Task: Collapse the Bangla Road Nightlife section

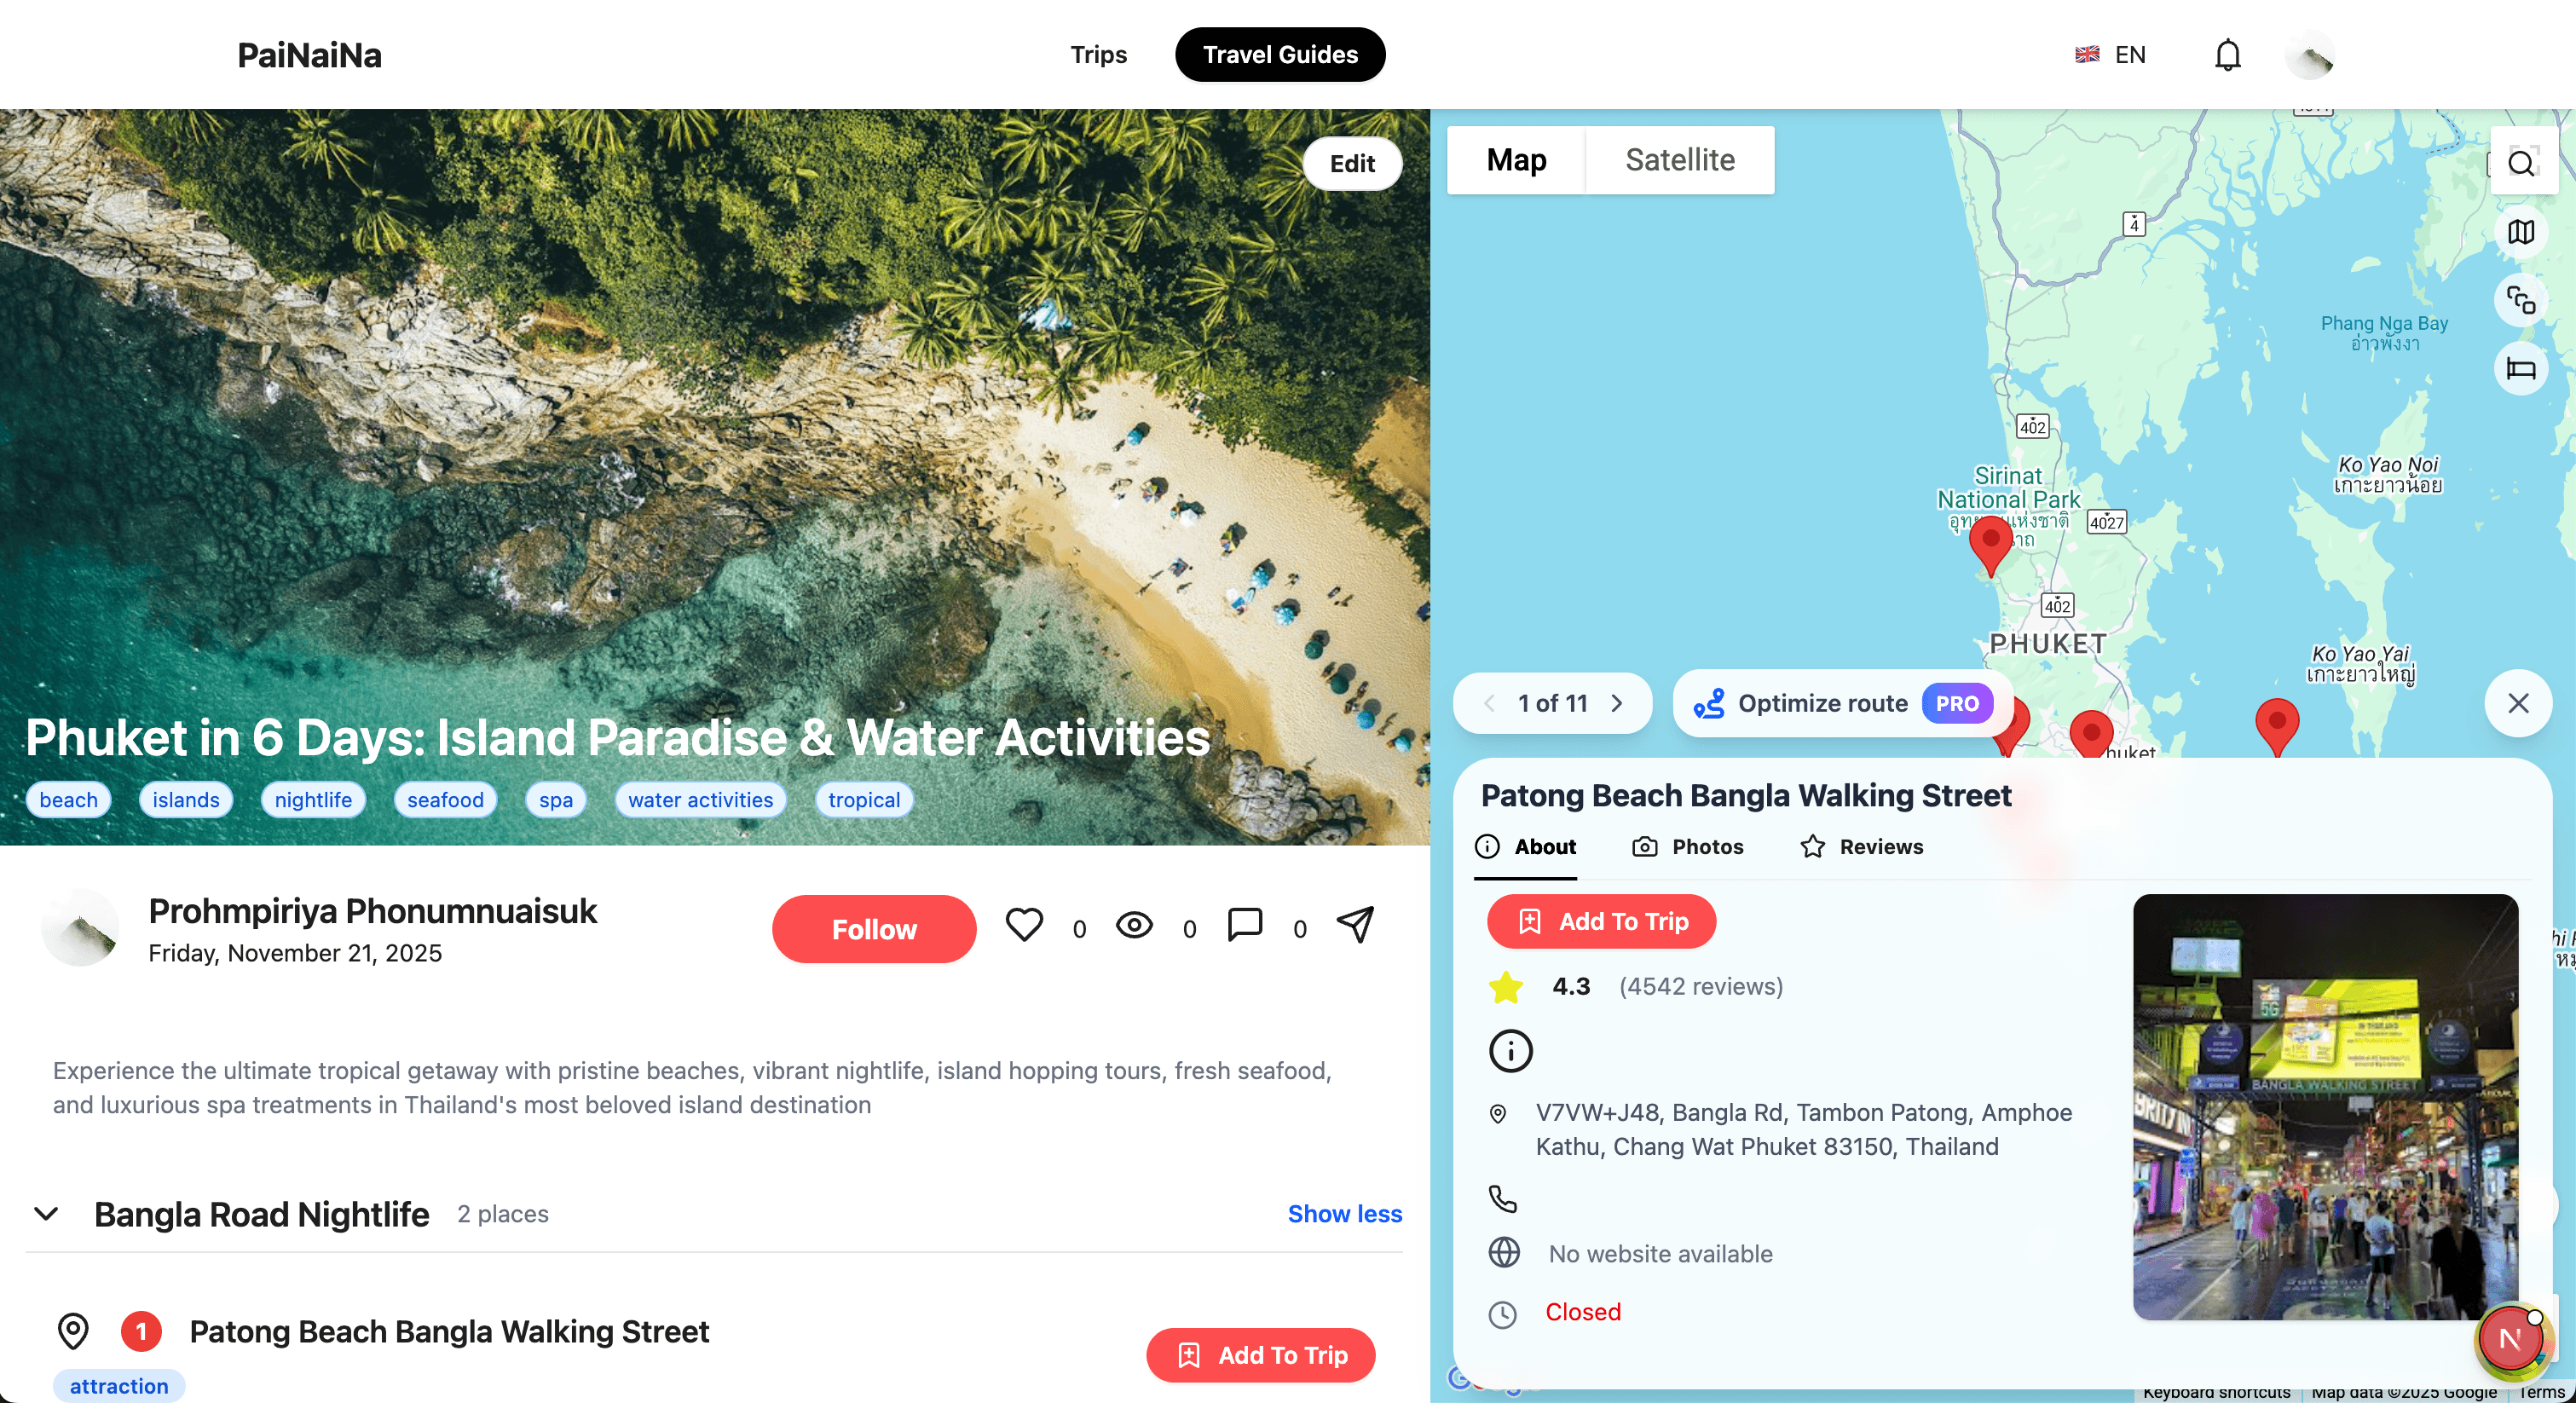Action: [46, 1214]
